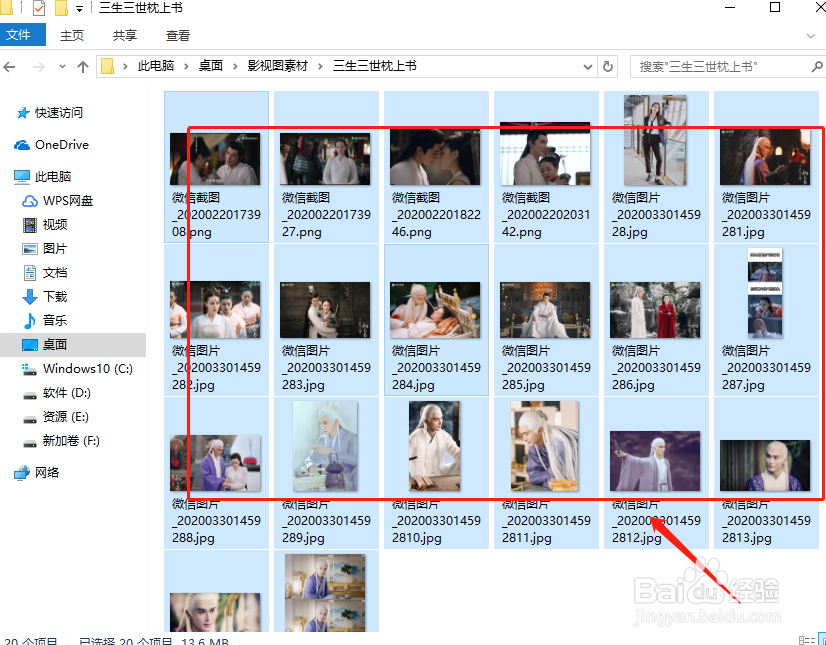Go back with the back arrow

click(9, 66)
